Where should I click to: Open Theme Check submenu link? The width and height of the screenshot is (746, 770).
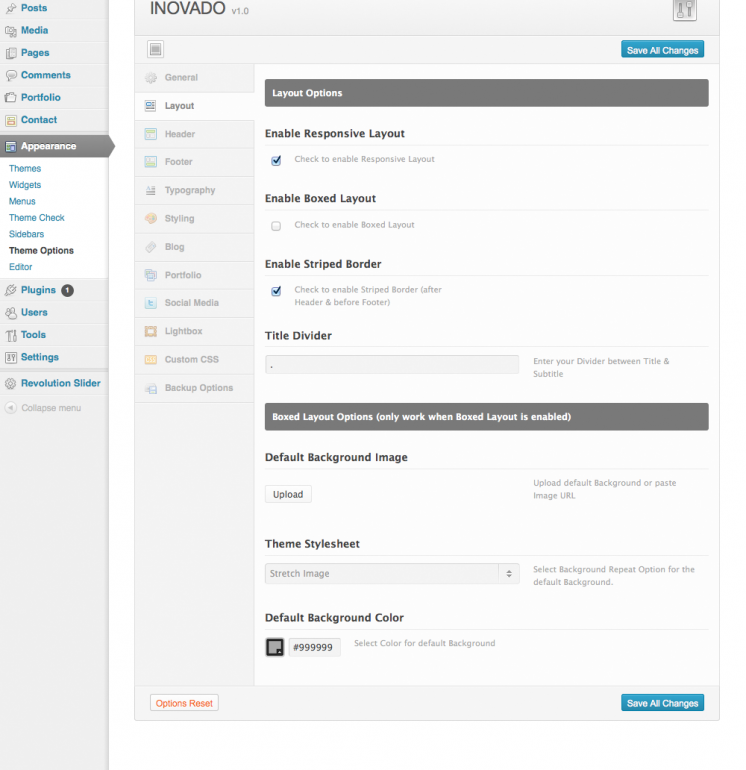coord(37,218)
